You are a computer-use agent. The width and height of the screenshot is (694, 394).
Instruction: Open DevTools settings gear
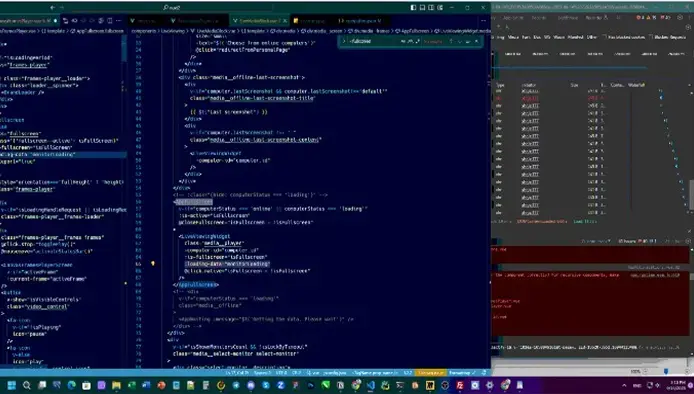pyautogui.click(x=680, y=18)
